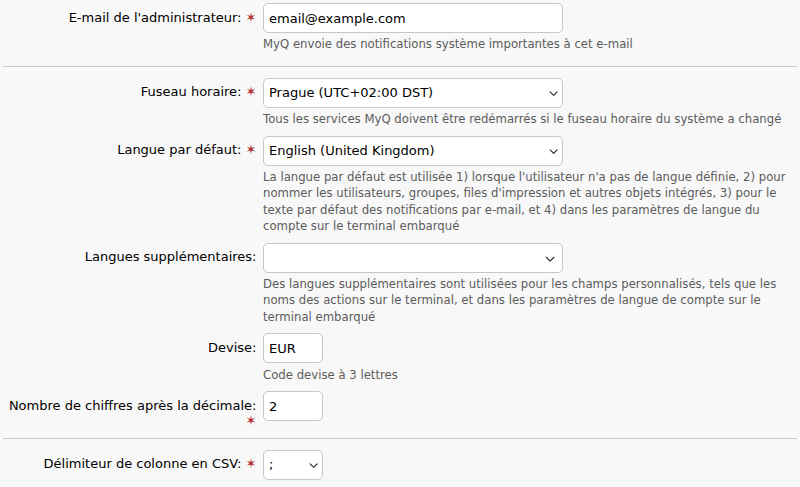Image resolution: width=800 pixels, height=487 pixels.
Task: Click the 'La langue par défaut est utilisée' description
Action: click(x=524, y=201)
